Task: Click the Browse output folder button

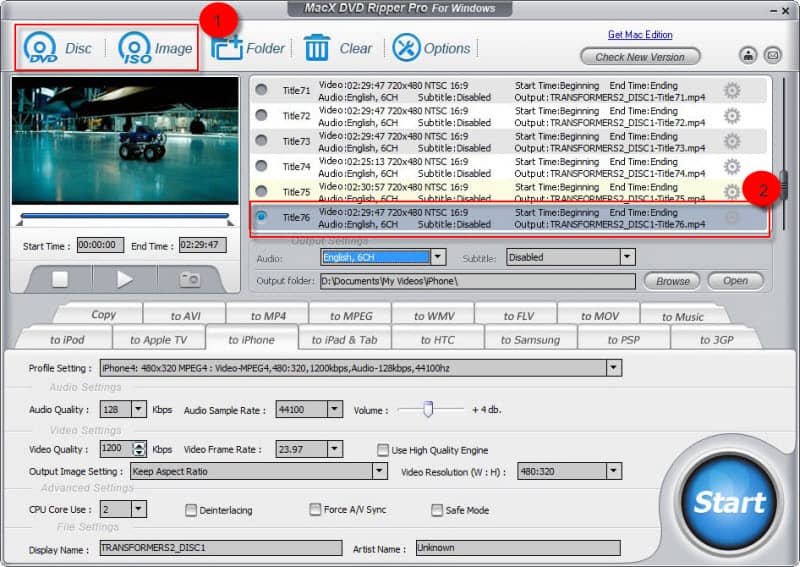Action: coord(672,281)
